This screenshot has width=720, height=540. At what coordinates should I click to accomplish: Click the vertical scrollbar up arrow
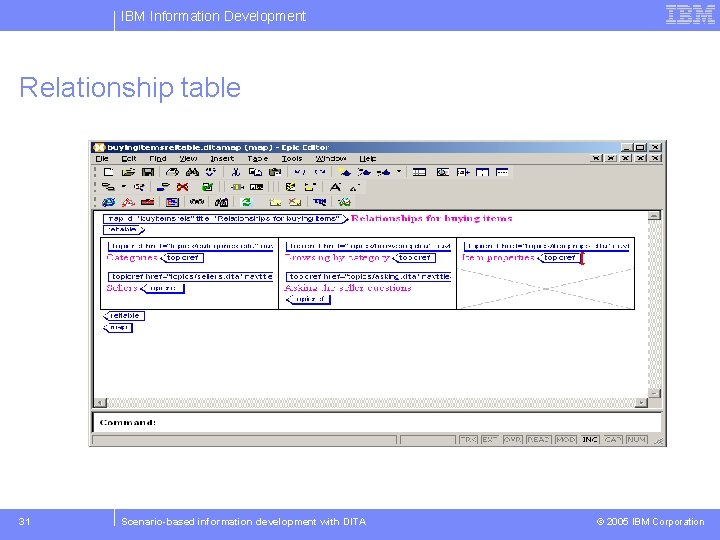[x=654, y=216]
